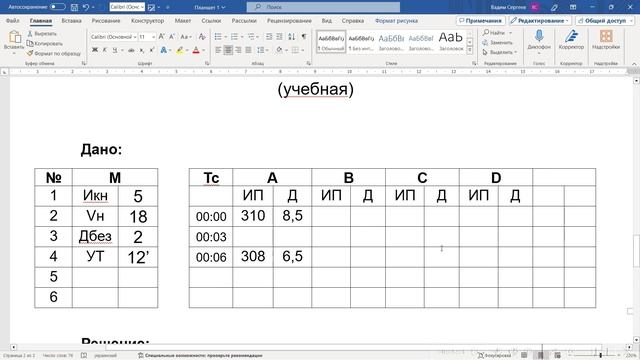Click the Save icon in the quick access toolbar
Viewport: 640px width, 360px height.
pos(74,7)
